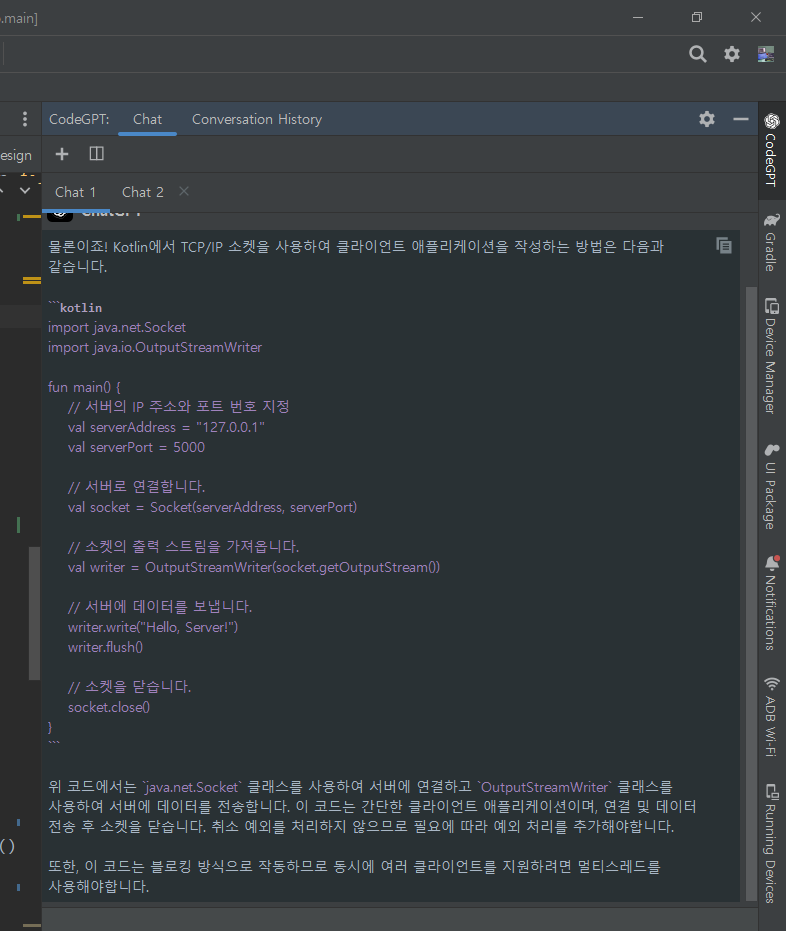The width and height of the screenshot is (786, 931).
Task: Minimize the IDE window
Action: 638,17
